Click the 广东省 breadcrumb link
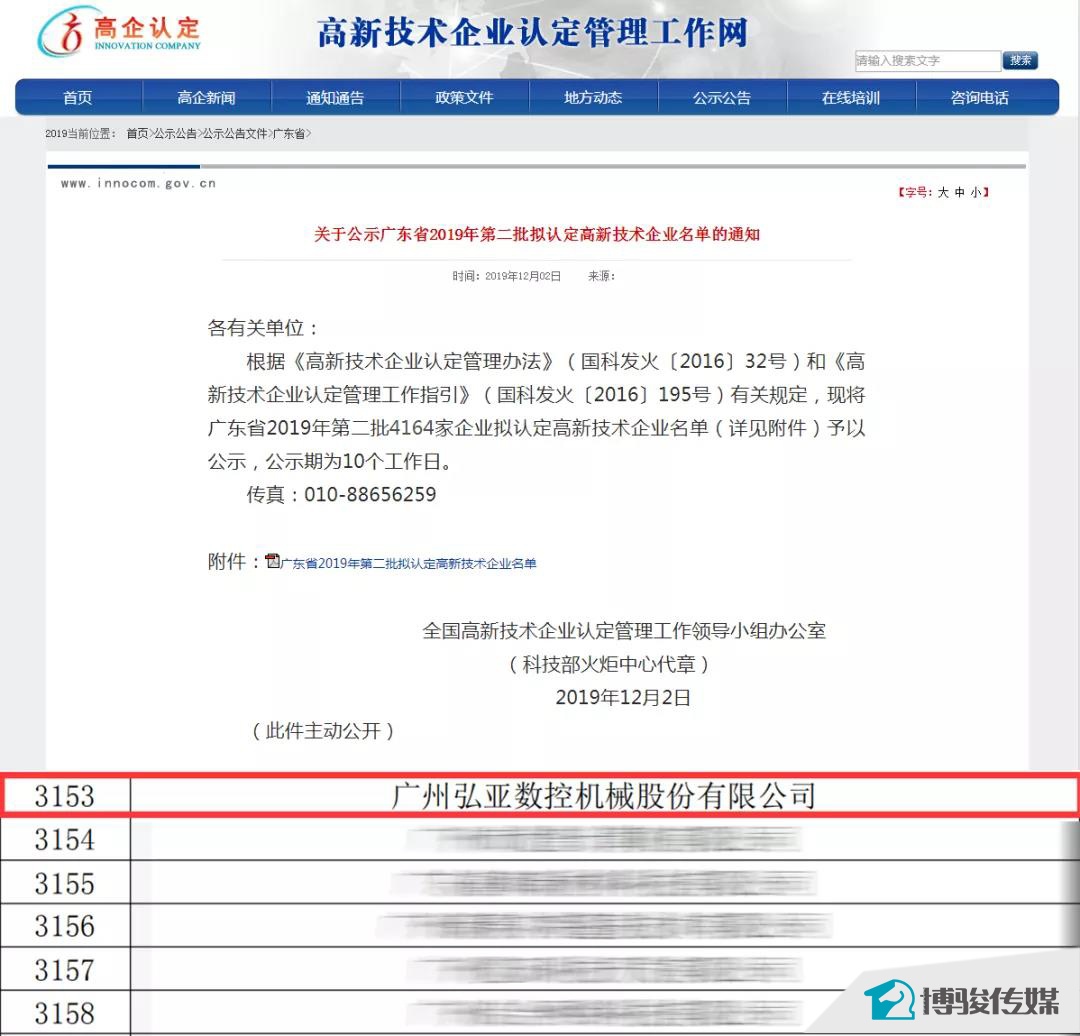 tap(289, 134)
